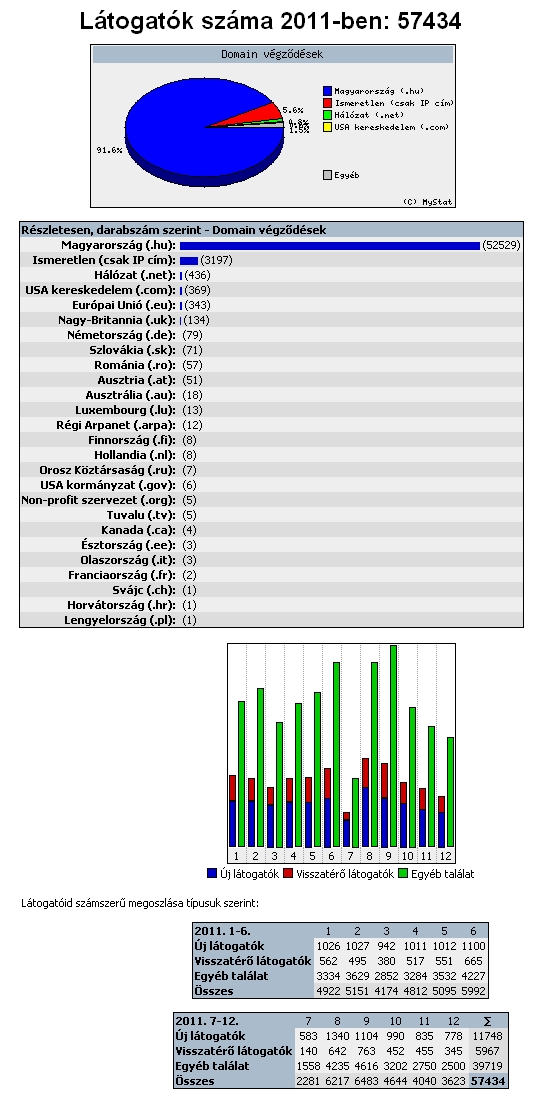
Task: Click the (3197) count for Ismeretlen
Action: coord(216,260)
